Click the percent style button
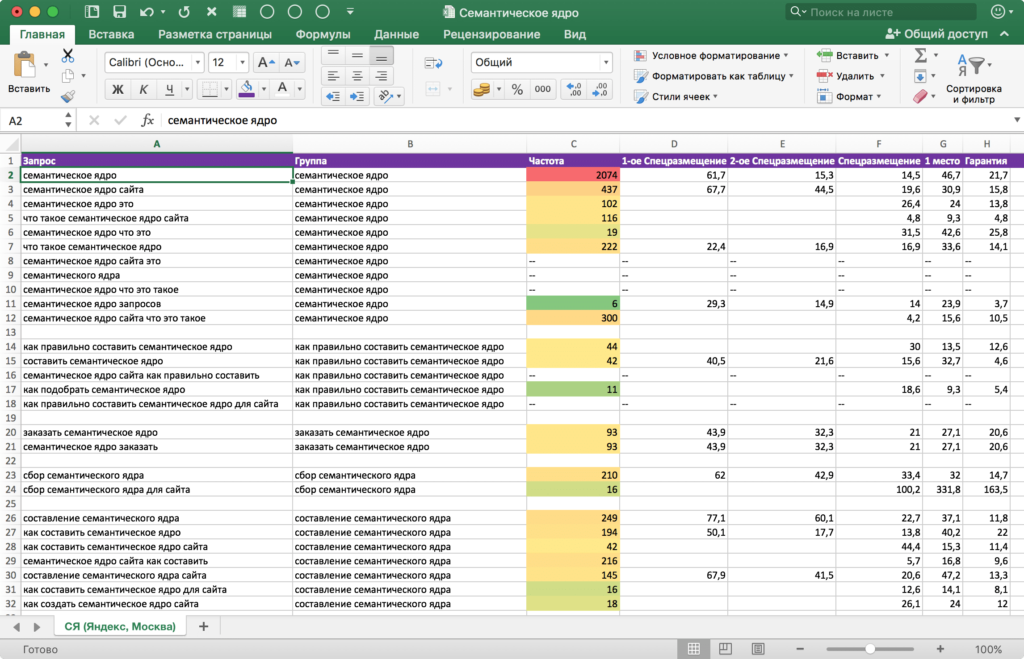This screenshot has height=659, width=1024. [517, 89]
